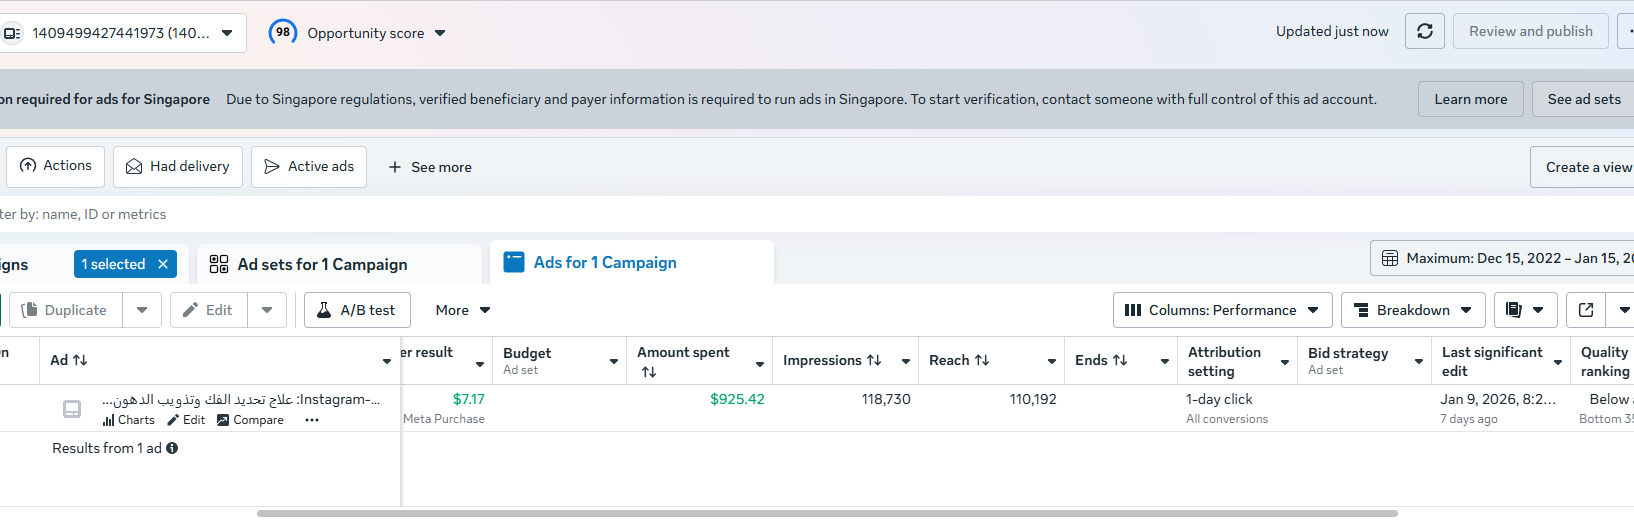
Task: Click the export/share icon button
Action: coord(1585,310)
